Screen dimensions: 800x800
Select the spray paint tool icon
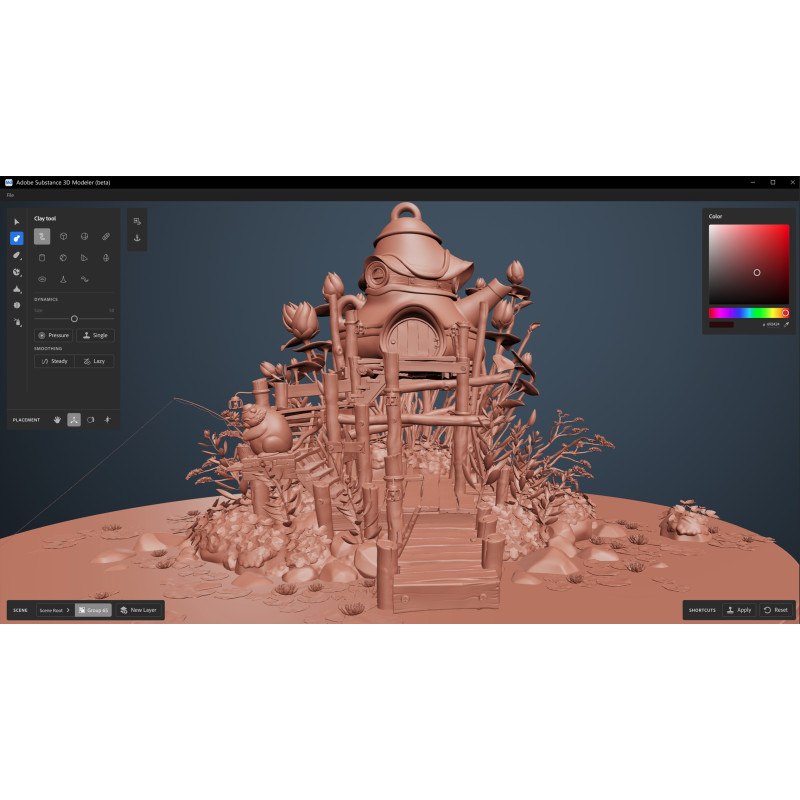click(17, 322)
